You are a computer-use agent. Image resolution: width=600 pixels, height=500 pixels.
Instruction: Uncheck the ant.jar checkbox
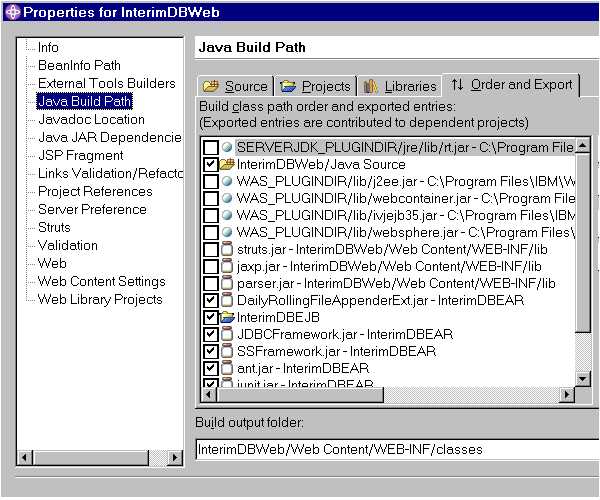pos(211,368)
